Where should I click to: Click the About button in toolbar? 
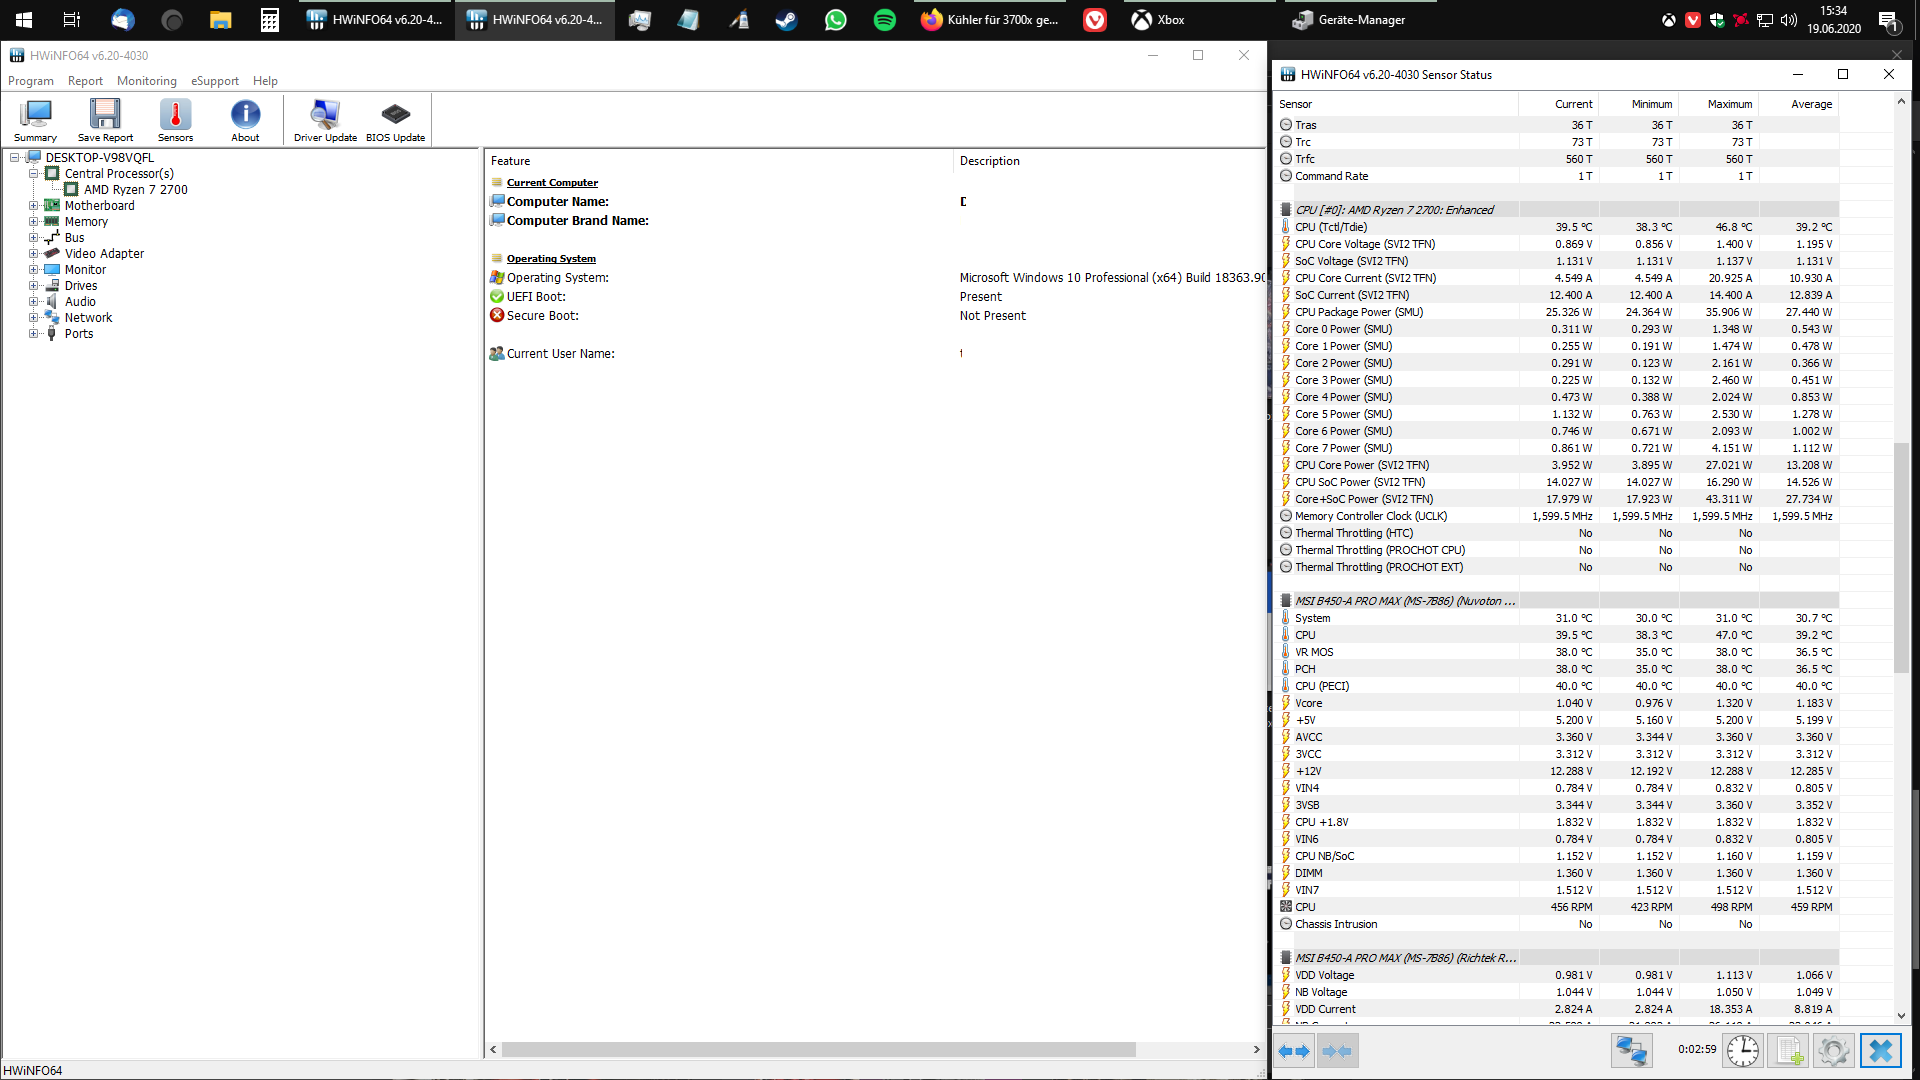(x=245, y=120)
